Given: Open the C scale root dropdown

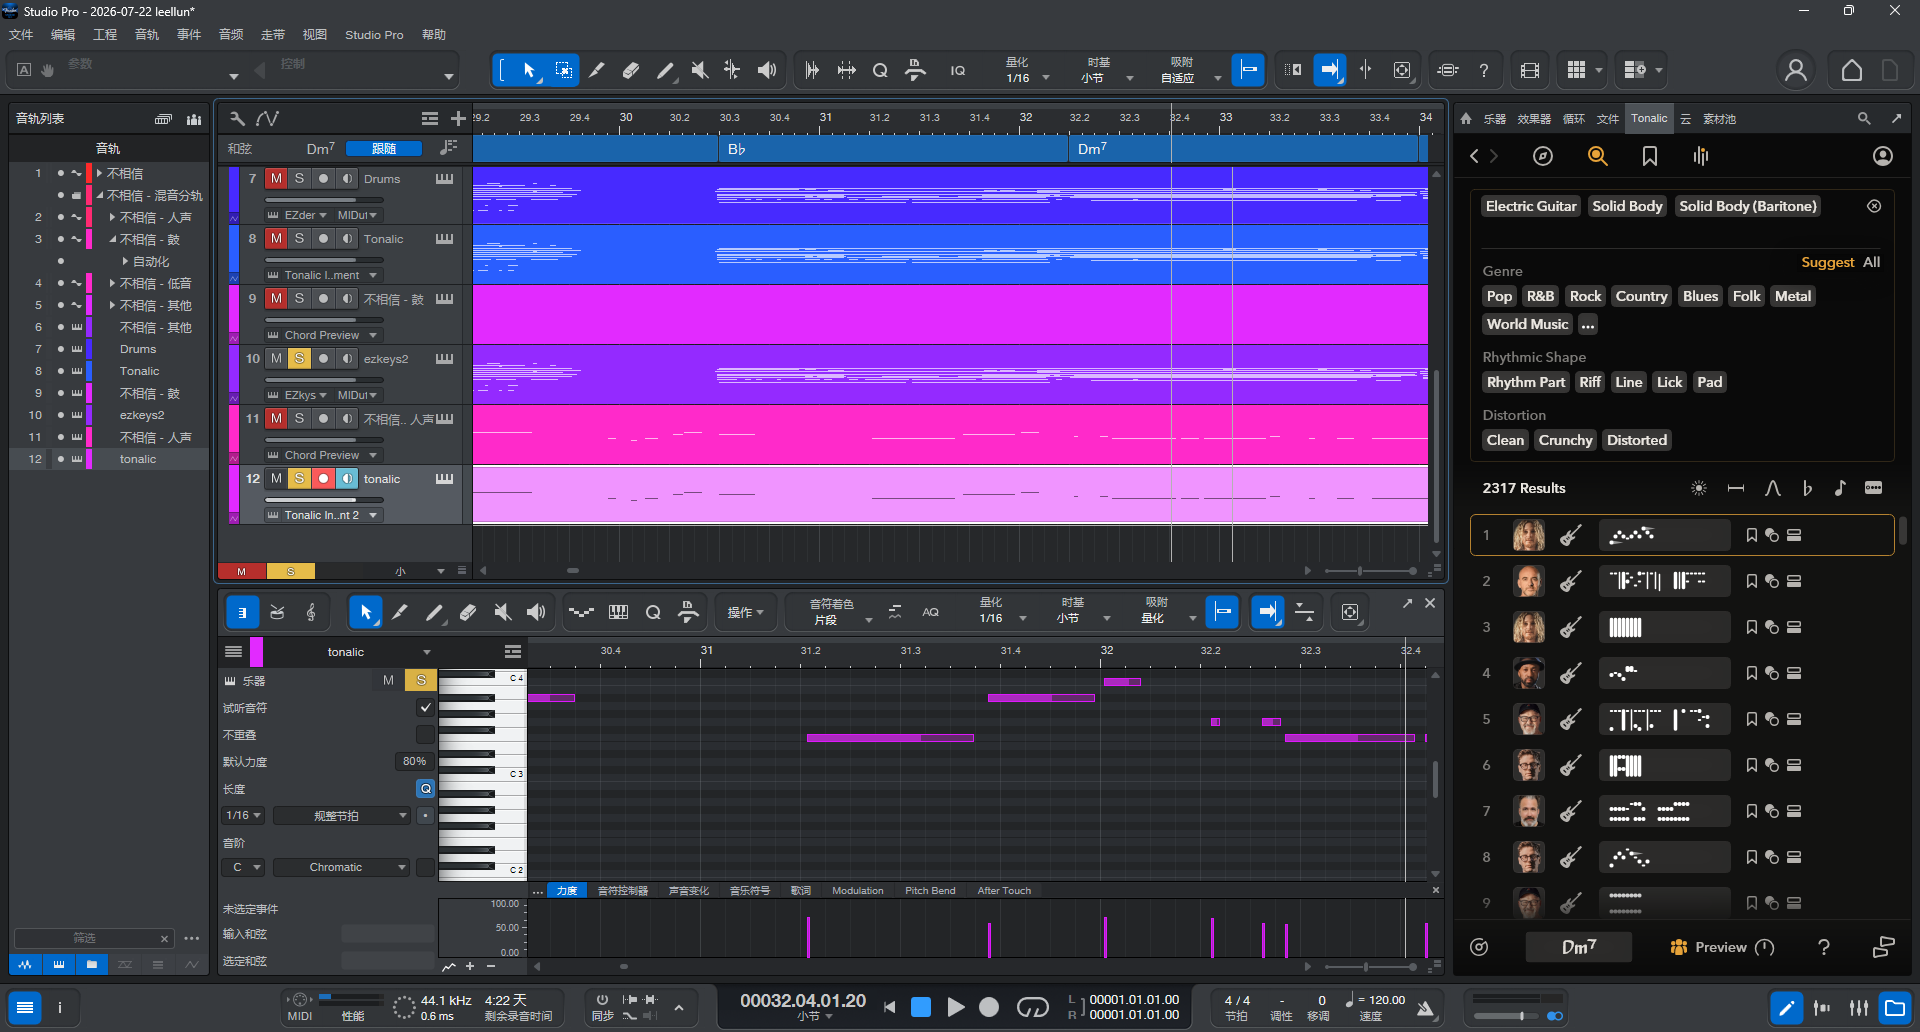Looking at the screenshot, I should tap(243, 867).
